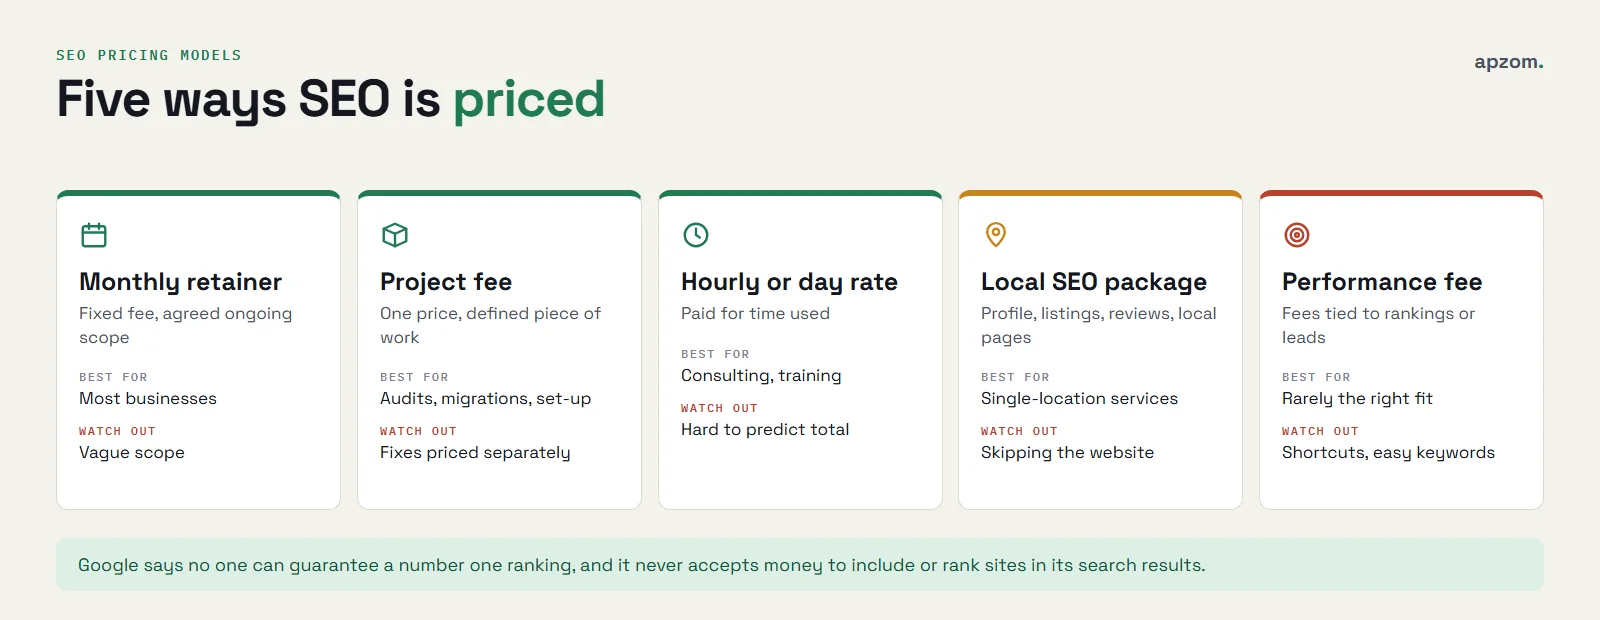Click 'Fixed fee, agreed ongoing scope' description
The image size is (1600, 620).
pyautogui.click(x=186, y=325)
